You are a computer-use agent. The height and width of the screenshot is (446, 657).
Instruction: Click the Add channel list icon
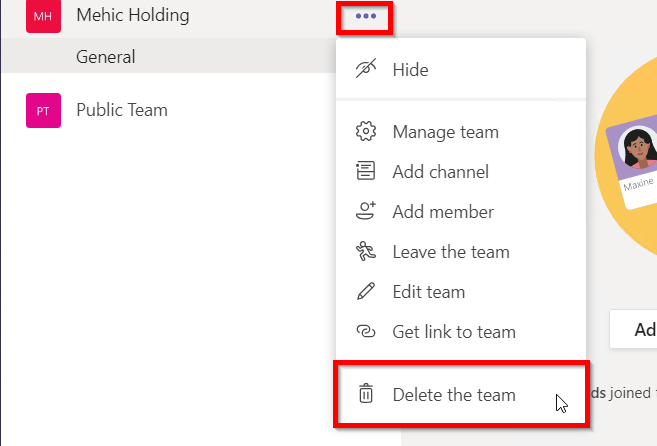[x=366, y=172]
